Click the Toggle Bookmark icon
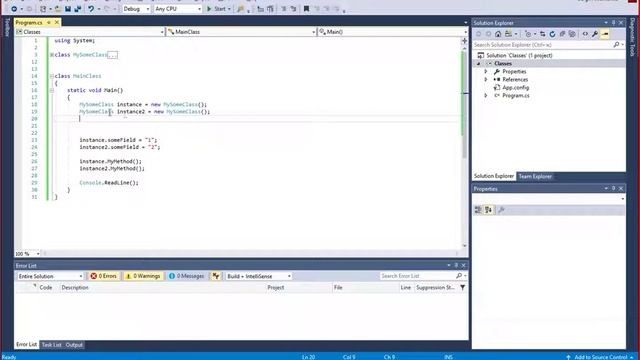The width and height of the screenshot is (640, 360). (x=306, y=9)
